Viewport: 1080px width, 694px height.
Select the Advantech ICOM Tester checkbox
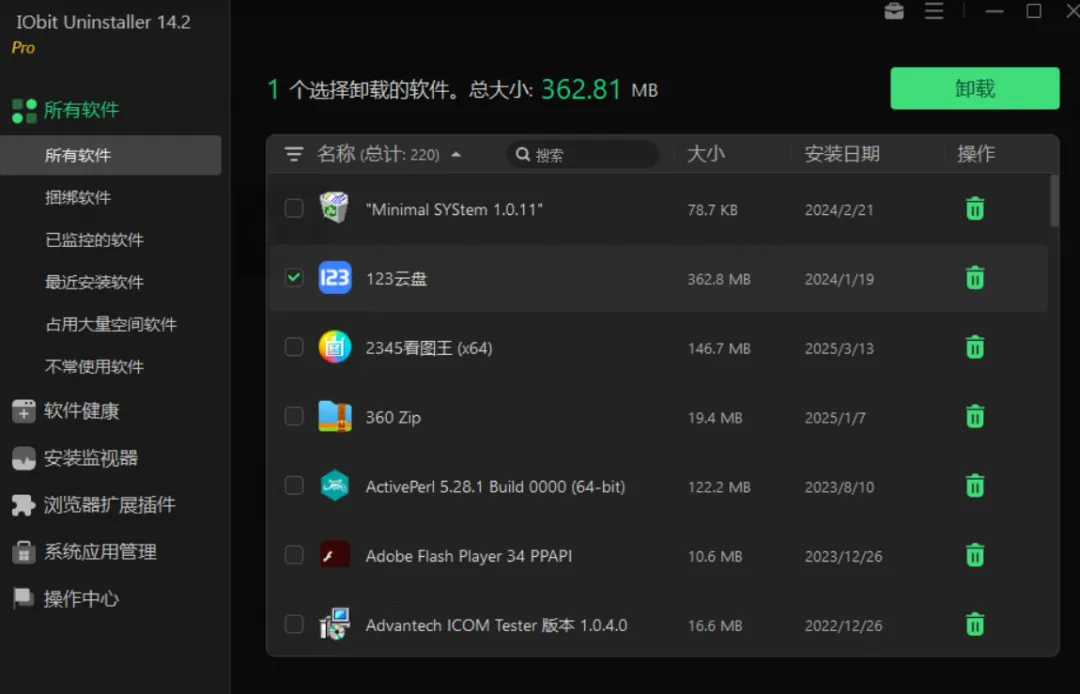pos(294,624)
